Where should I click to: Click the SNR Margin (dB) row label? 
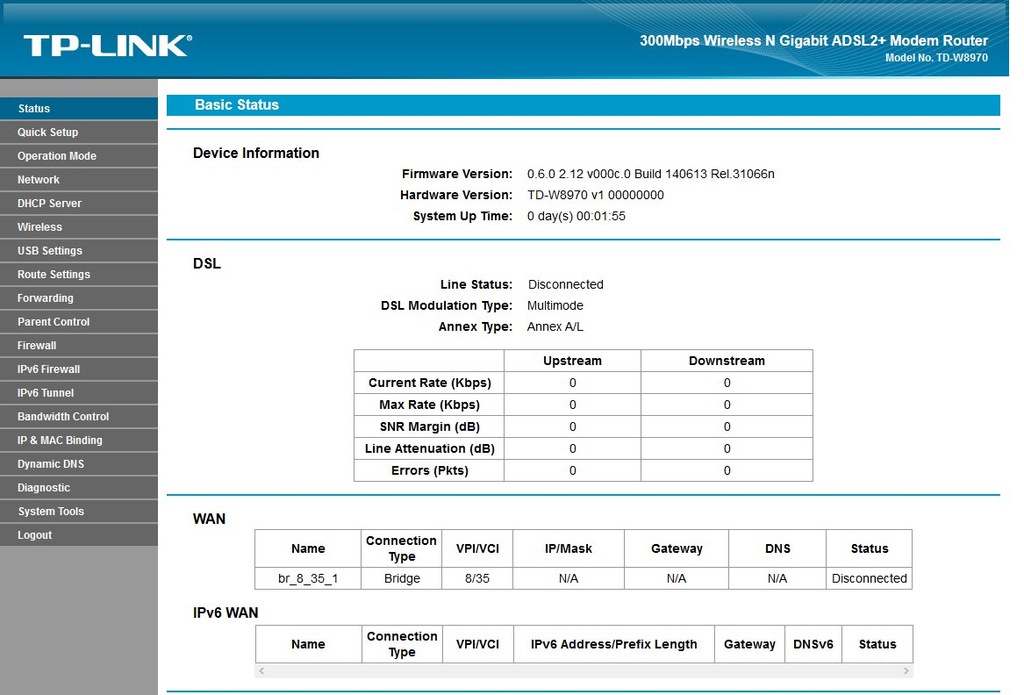(429, 427)
